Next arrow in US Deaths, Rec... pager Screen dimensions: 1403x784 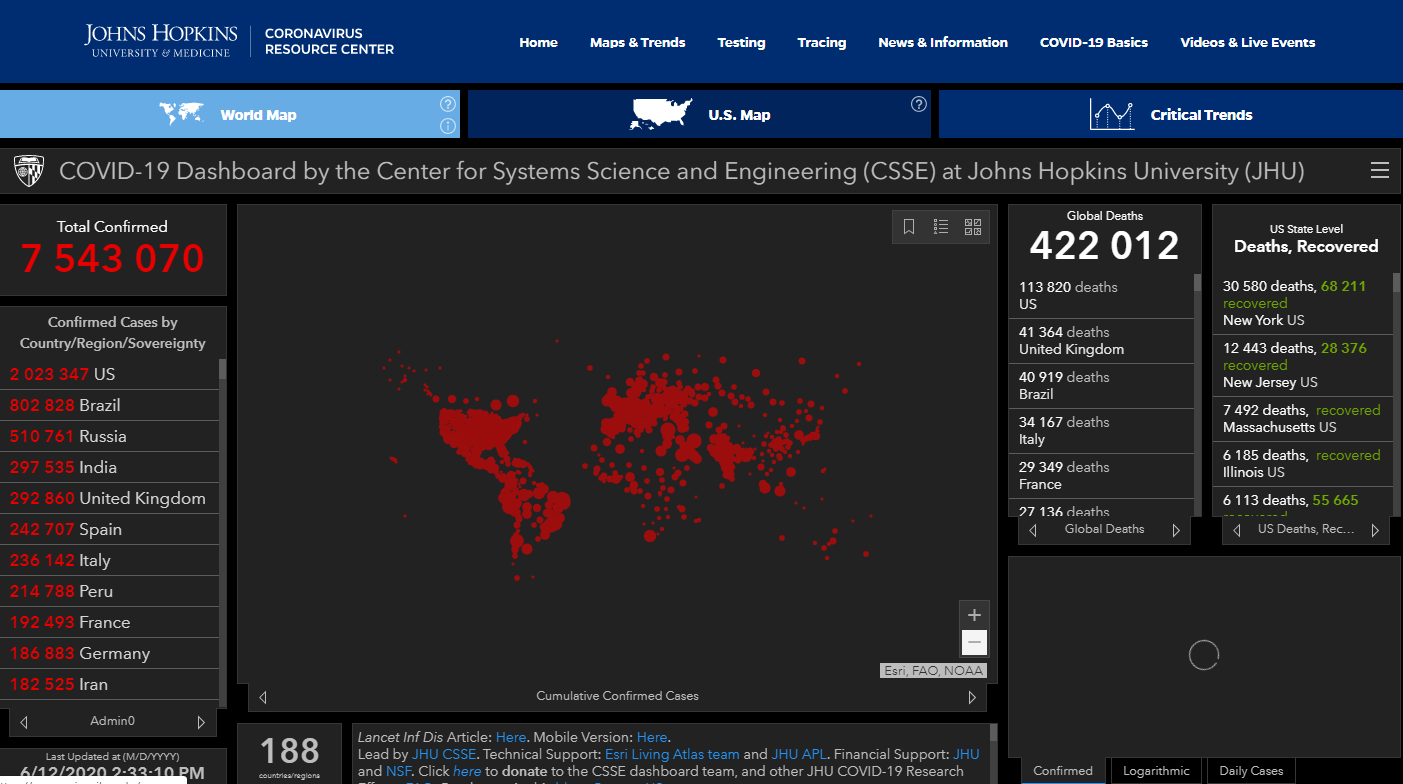(x=1375, y=530)
